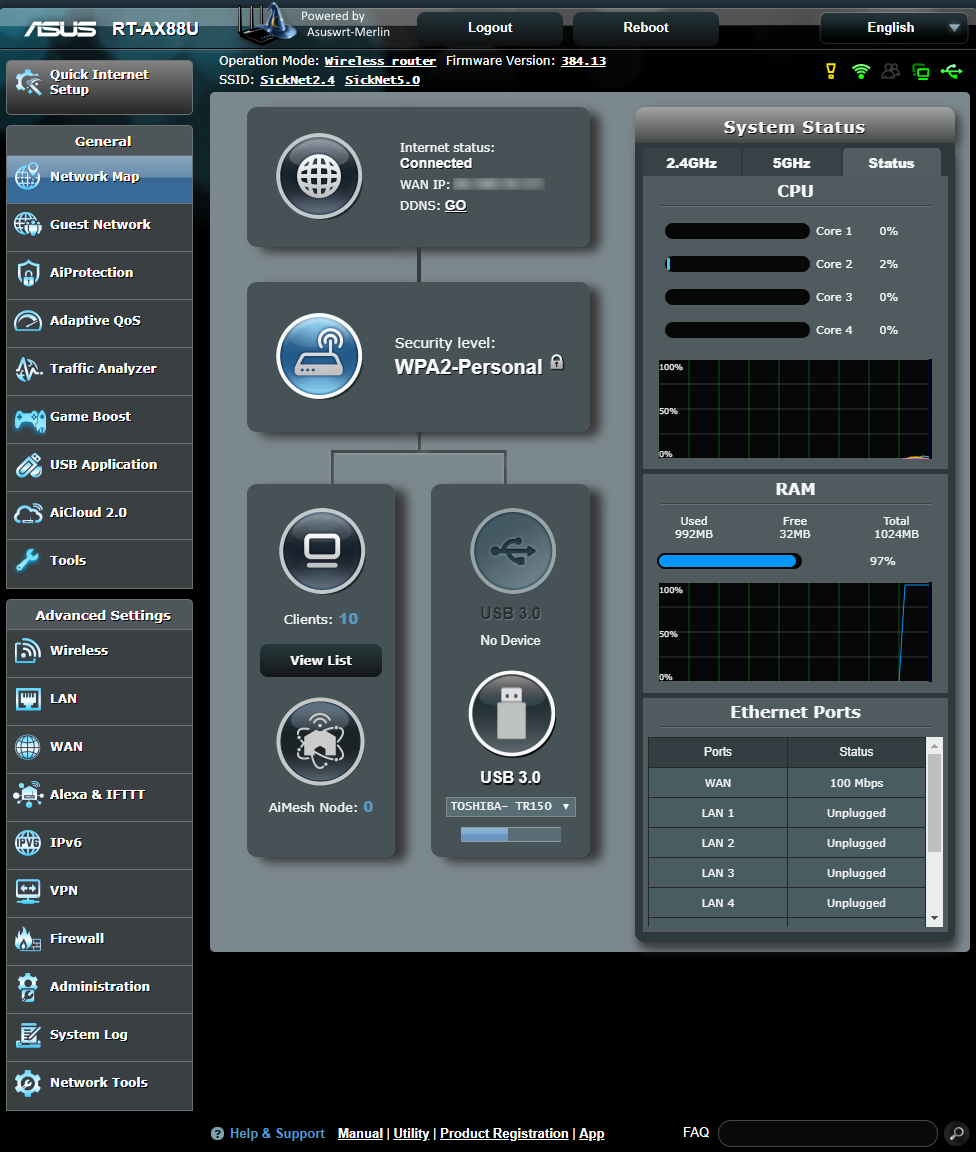Click the green USB status icon

pos(951,71)
